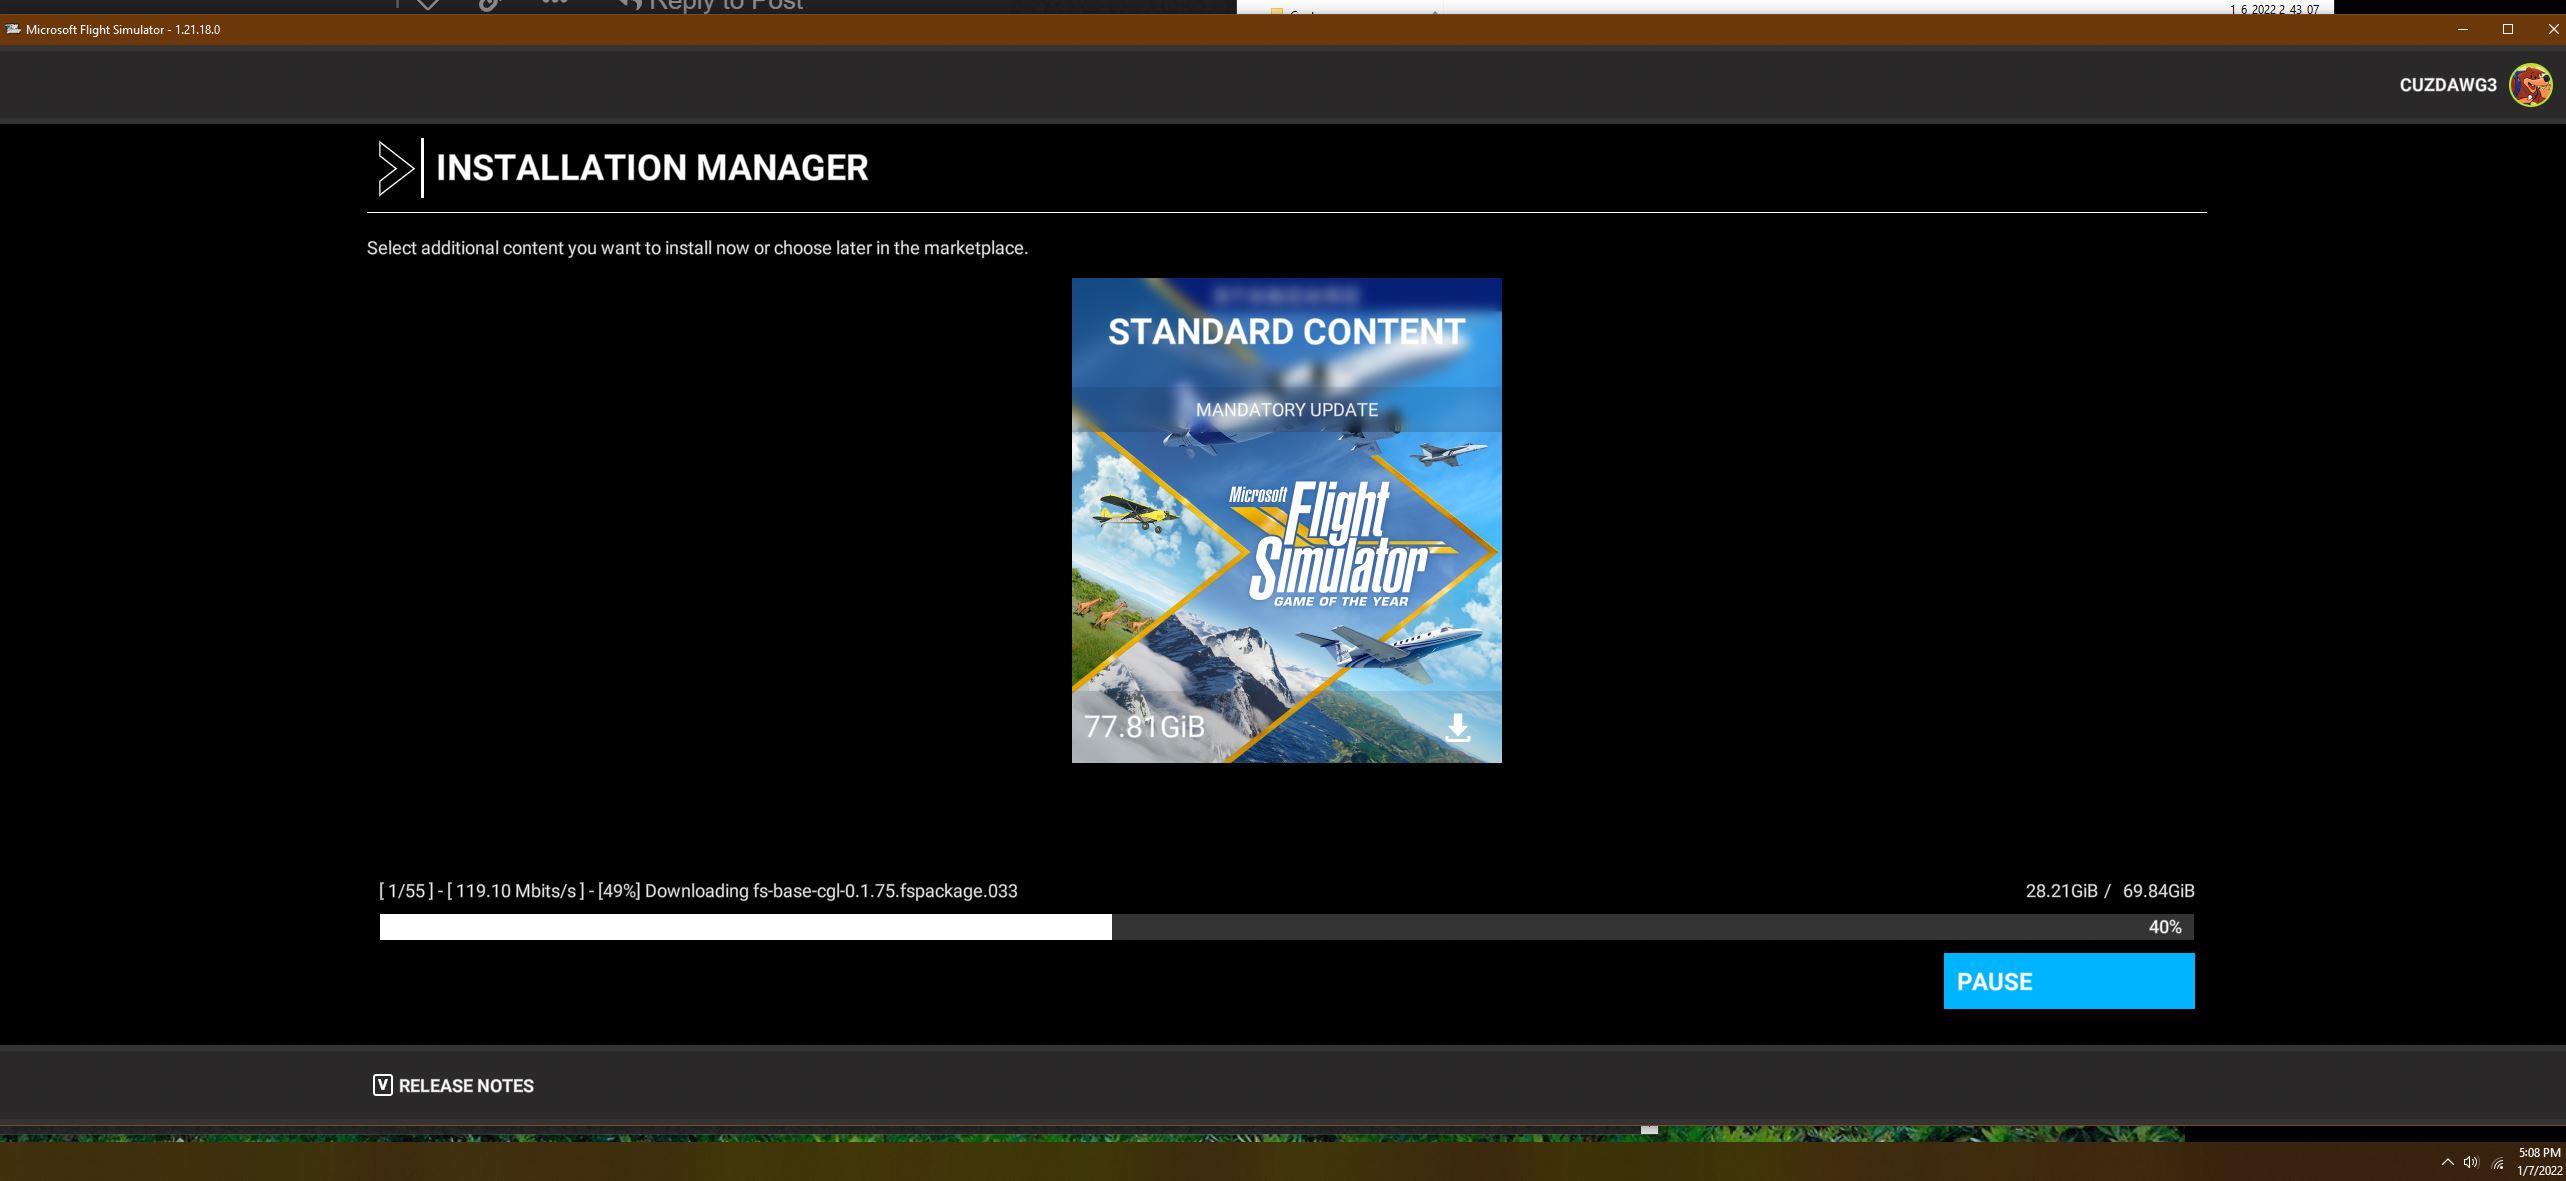Click the 28.21GiB / 69.84GiB download counter

(x=2110, y=891)
